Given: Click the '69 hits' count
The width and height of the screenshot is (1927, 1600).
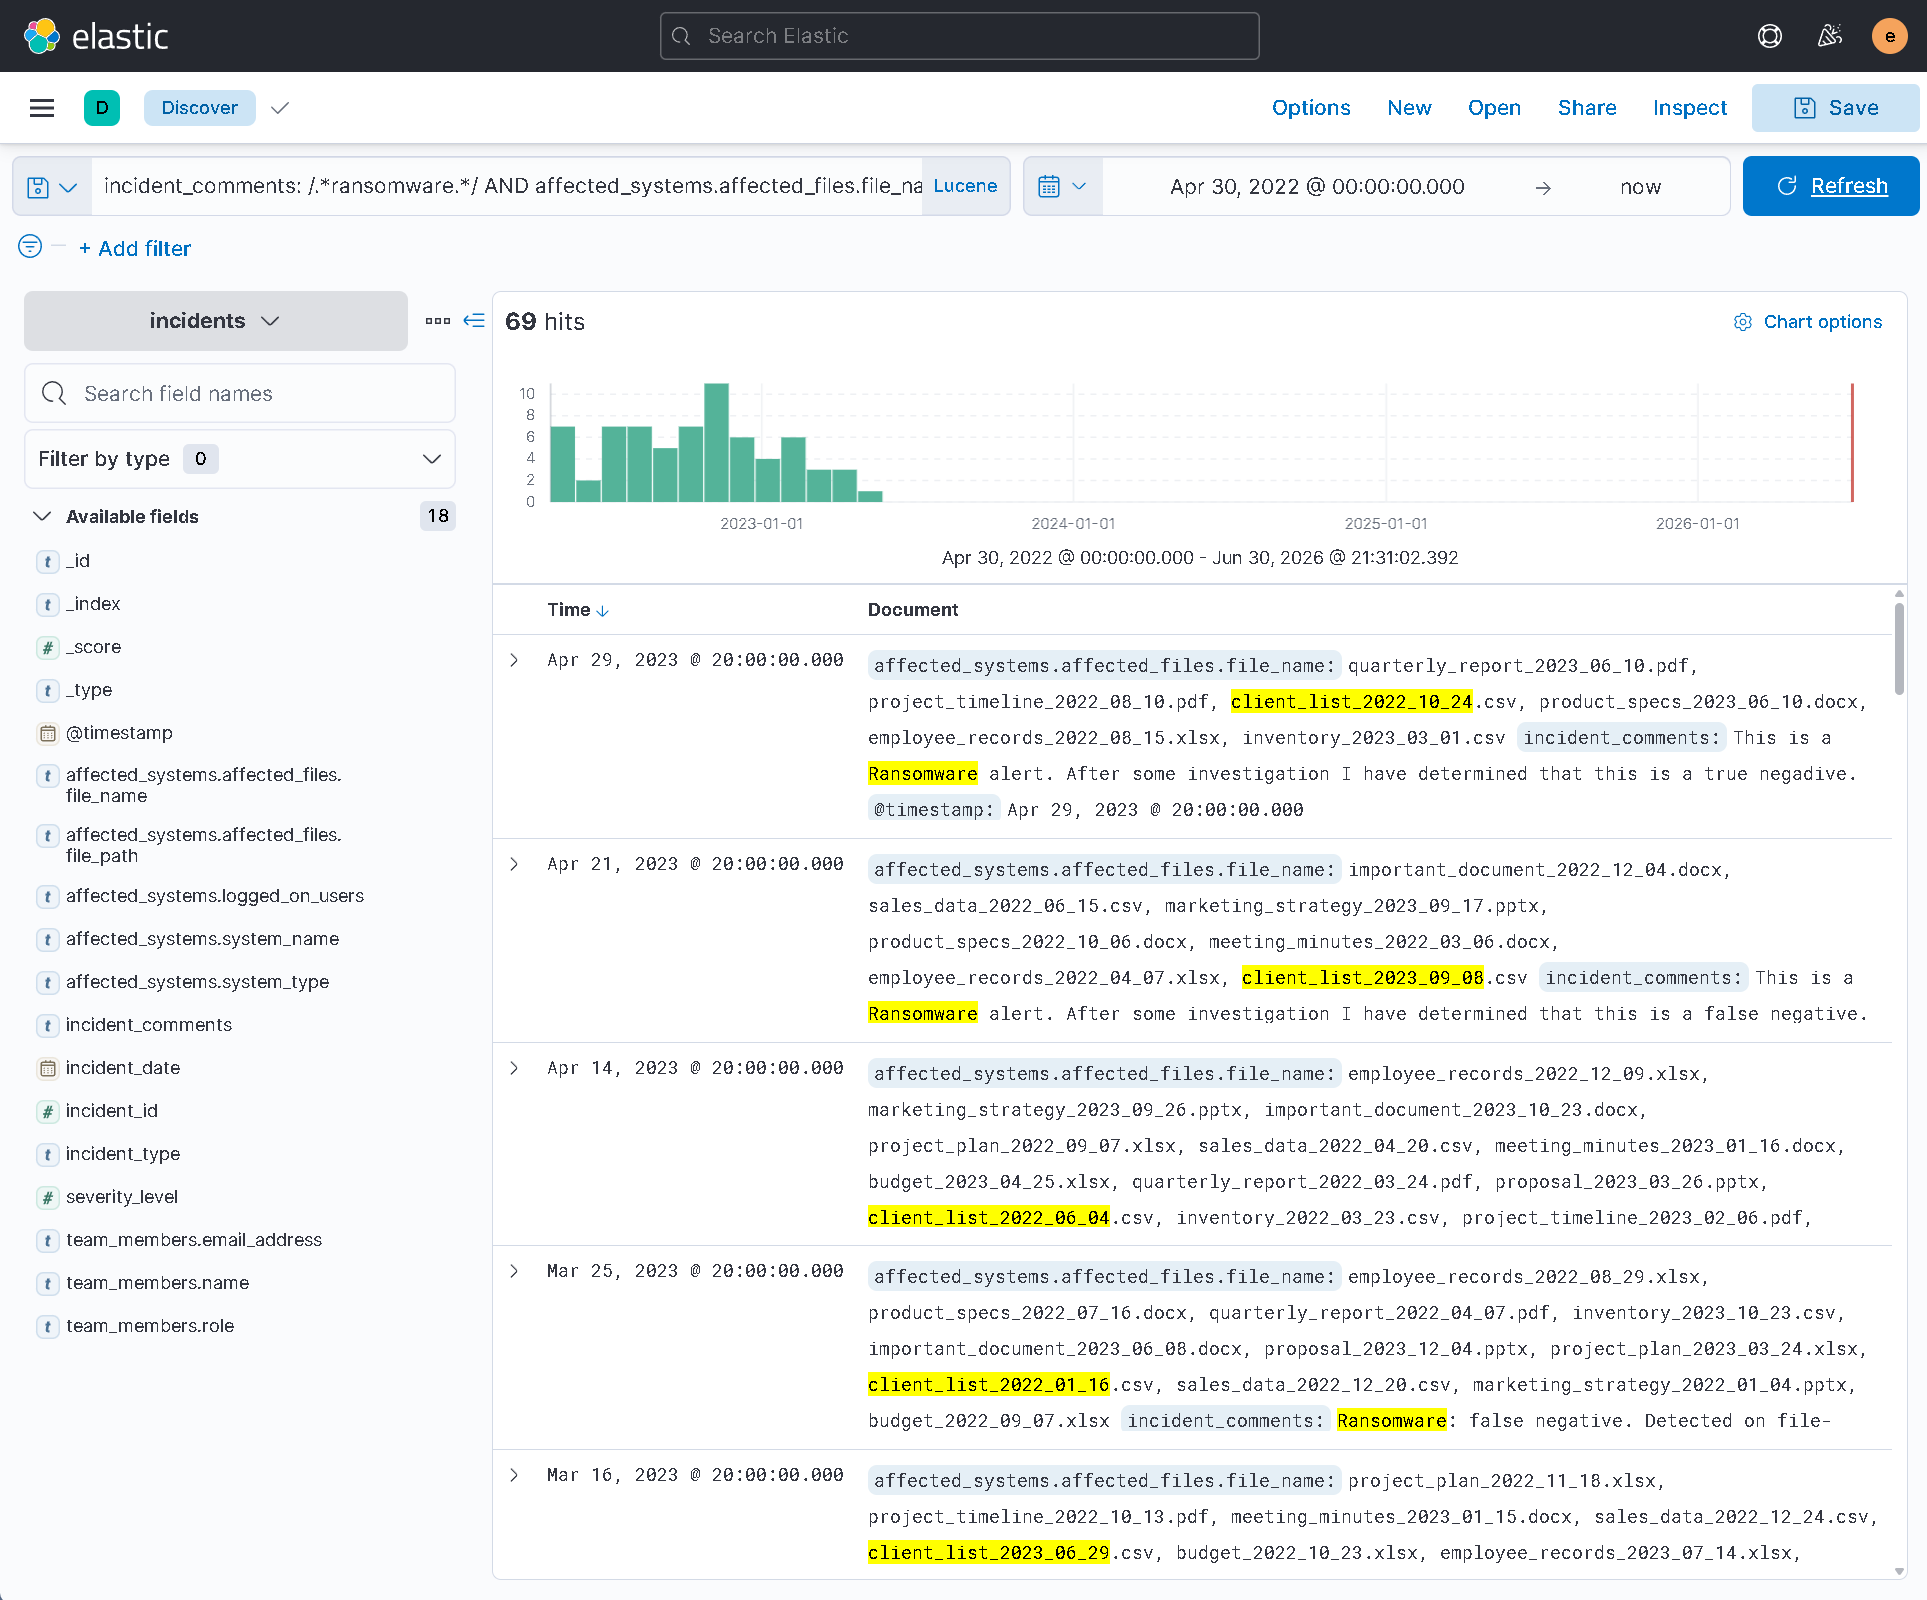Looking at the screenshot, I should [544, 322].
